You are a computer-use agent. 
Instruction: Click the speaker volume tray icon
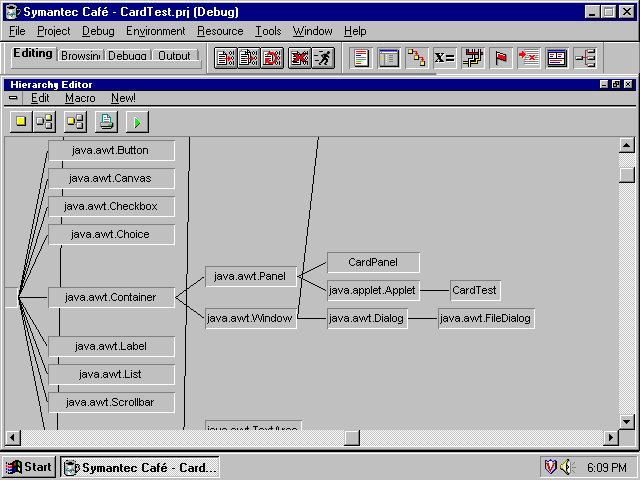567,467
